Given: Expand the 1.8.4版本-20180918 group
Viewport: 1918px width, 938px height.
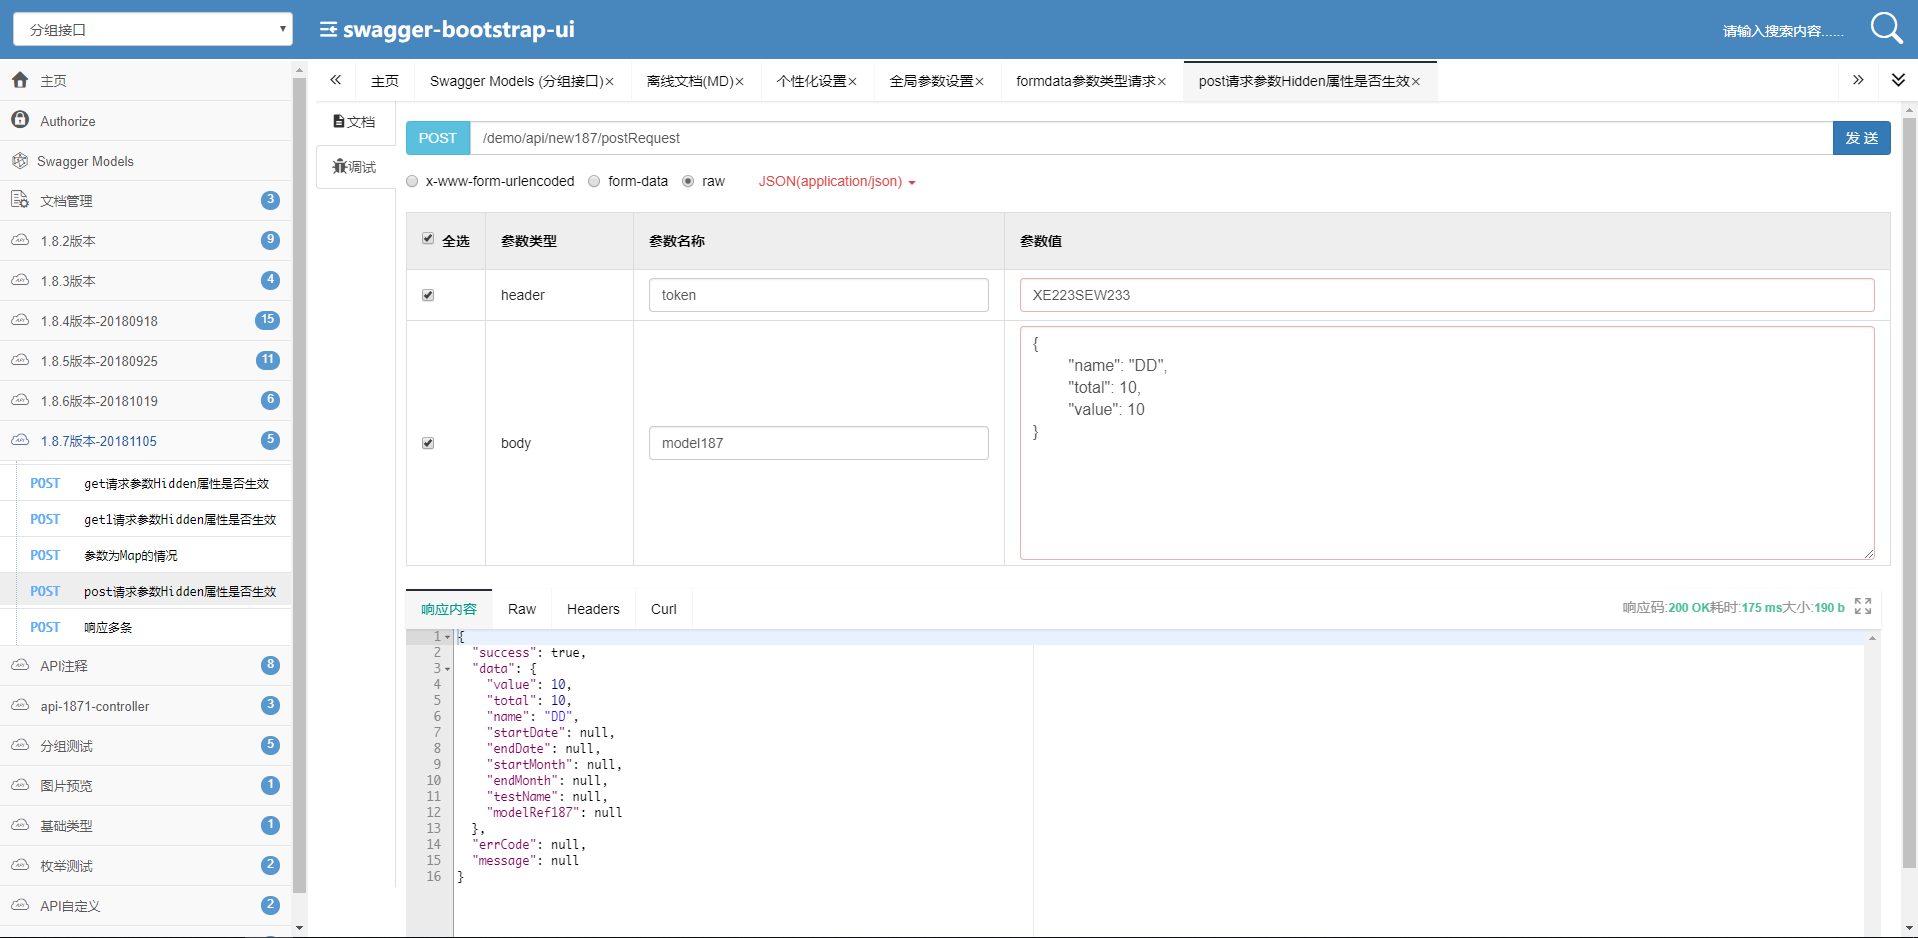Looking at the screenshot, I should click(146, 321).
